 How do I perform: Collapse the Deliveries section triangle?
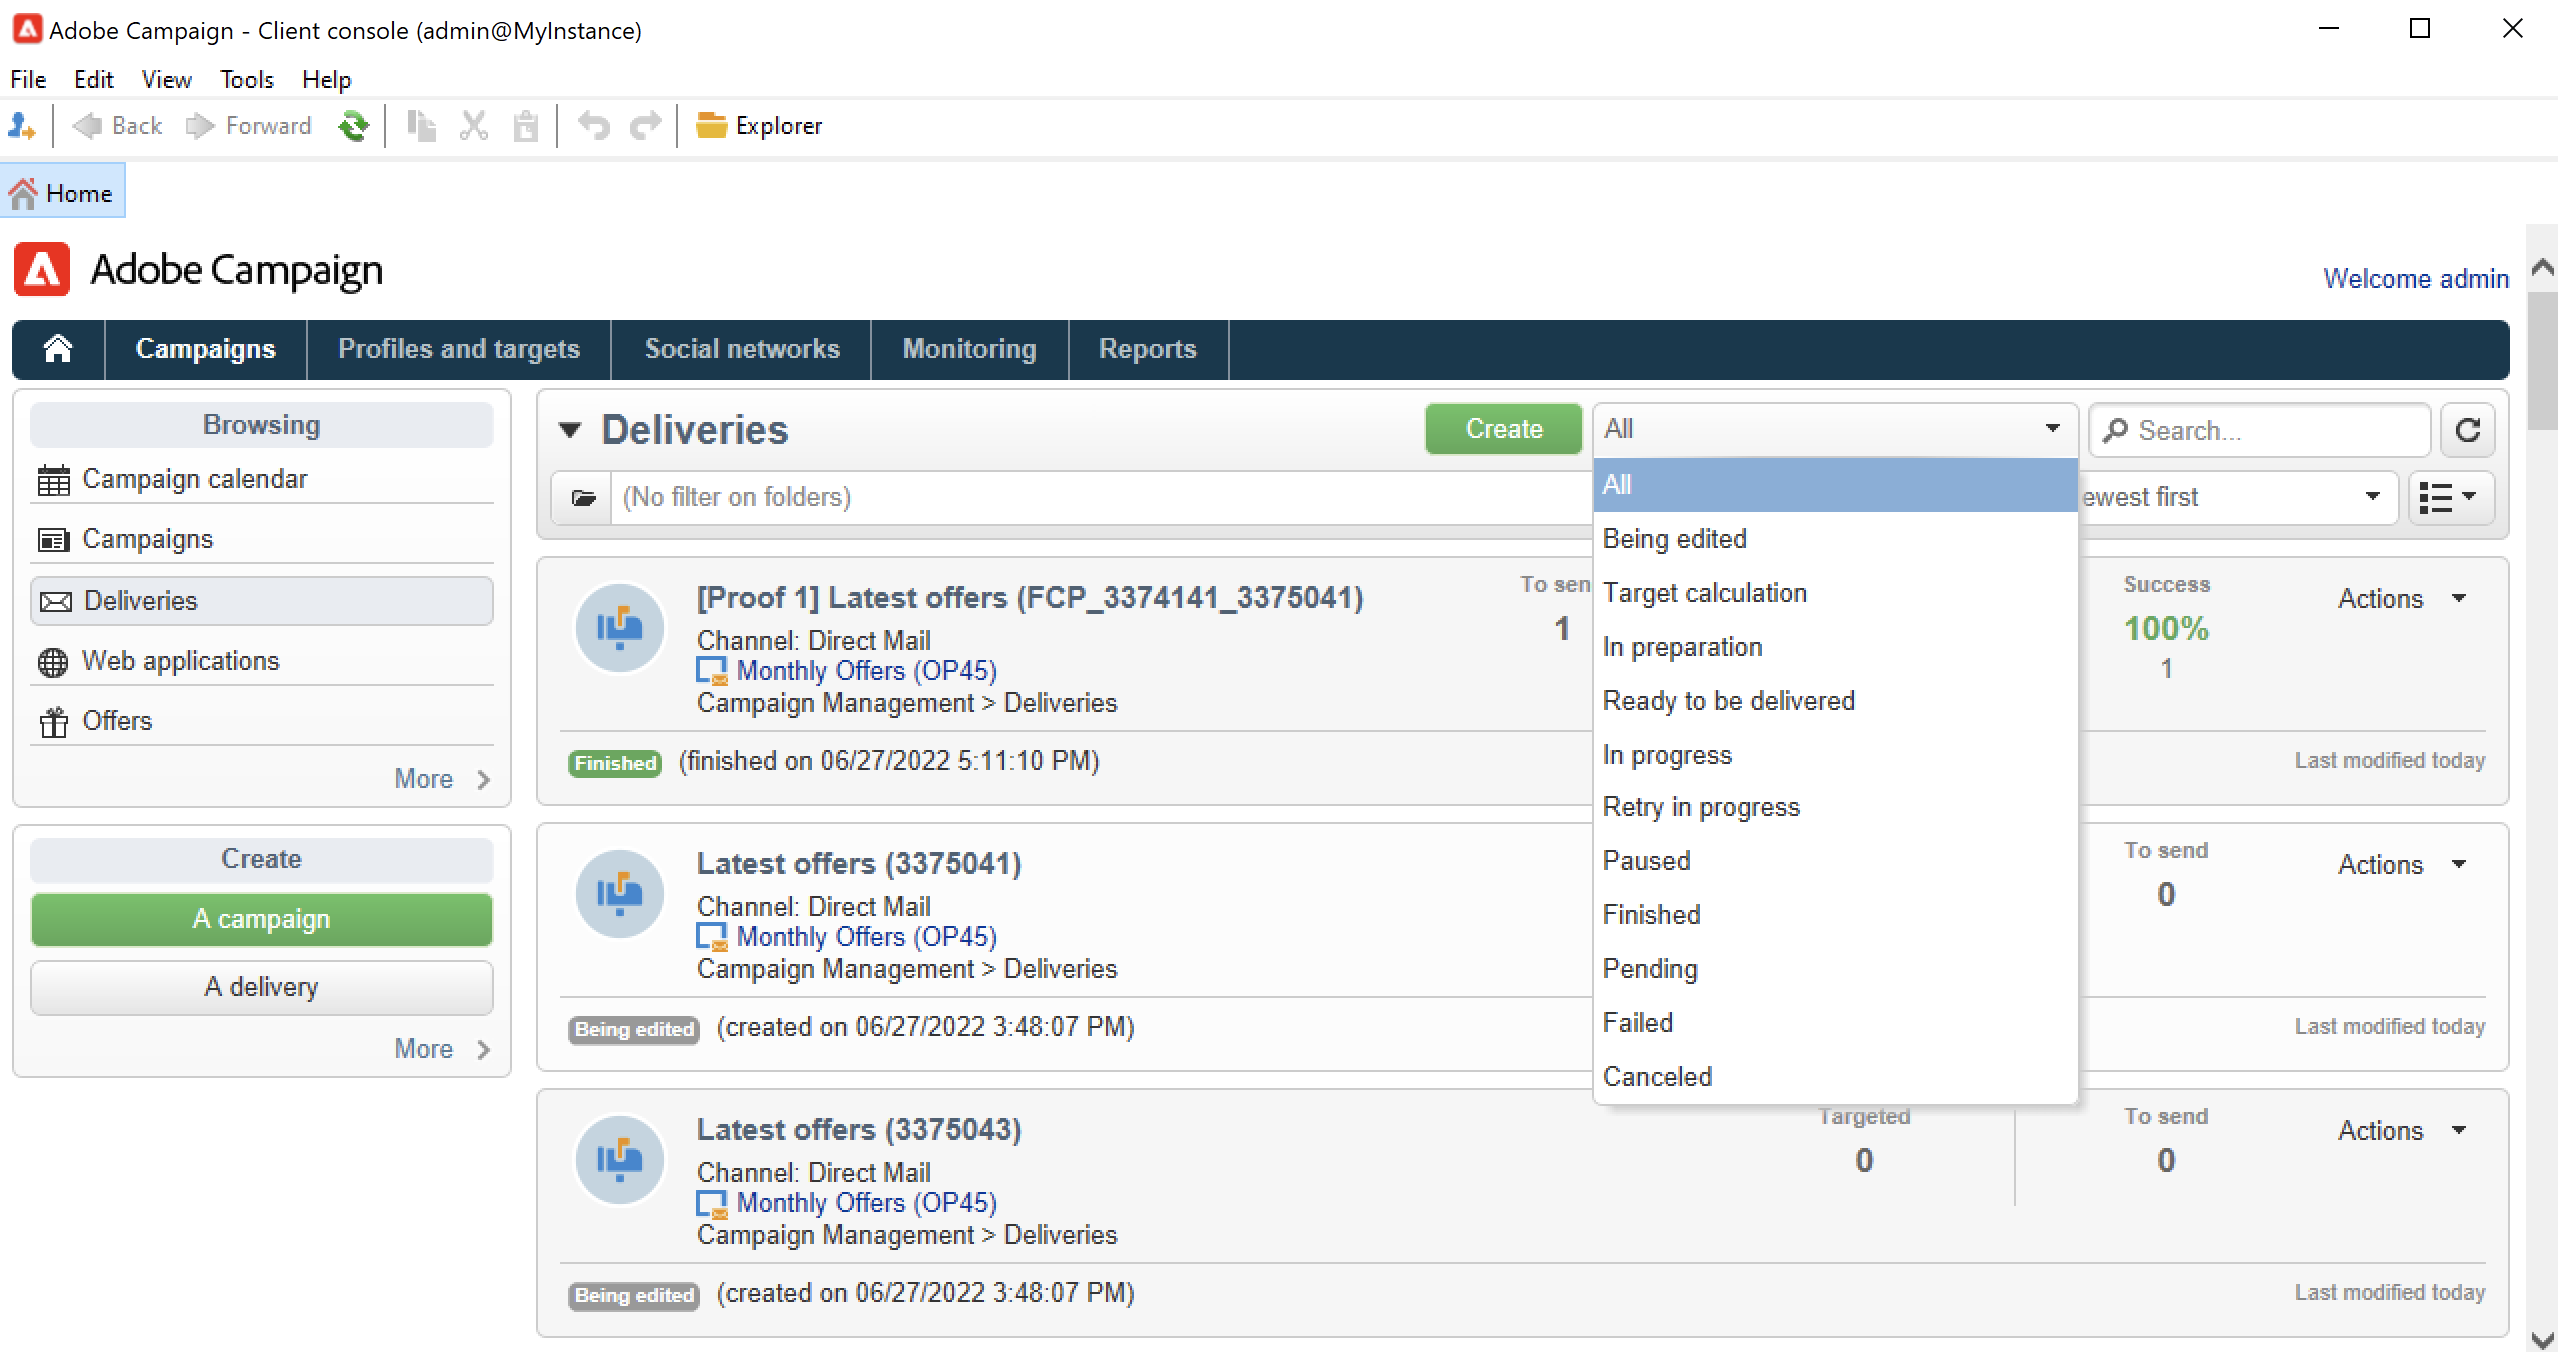[570, 430]
